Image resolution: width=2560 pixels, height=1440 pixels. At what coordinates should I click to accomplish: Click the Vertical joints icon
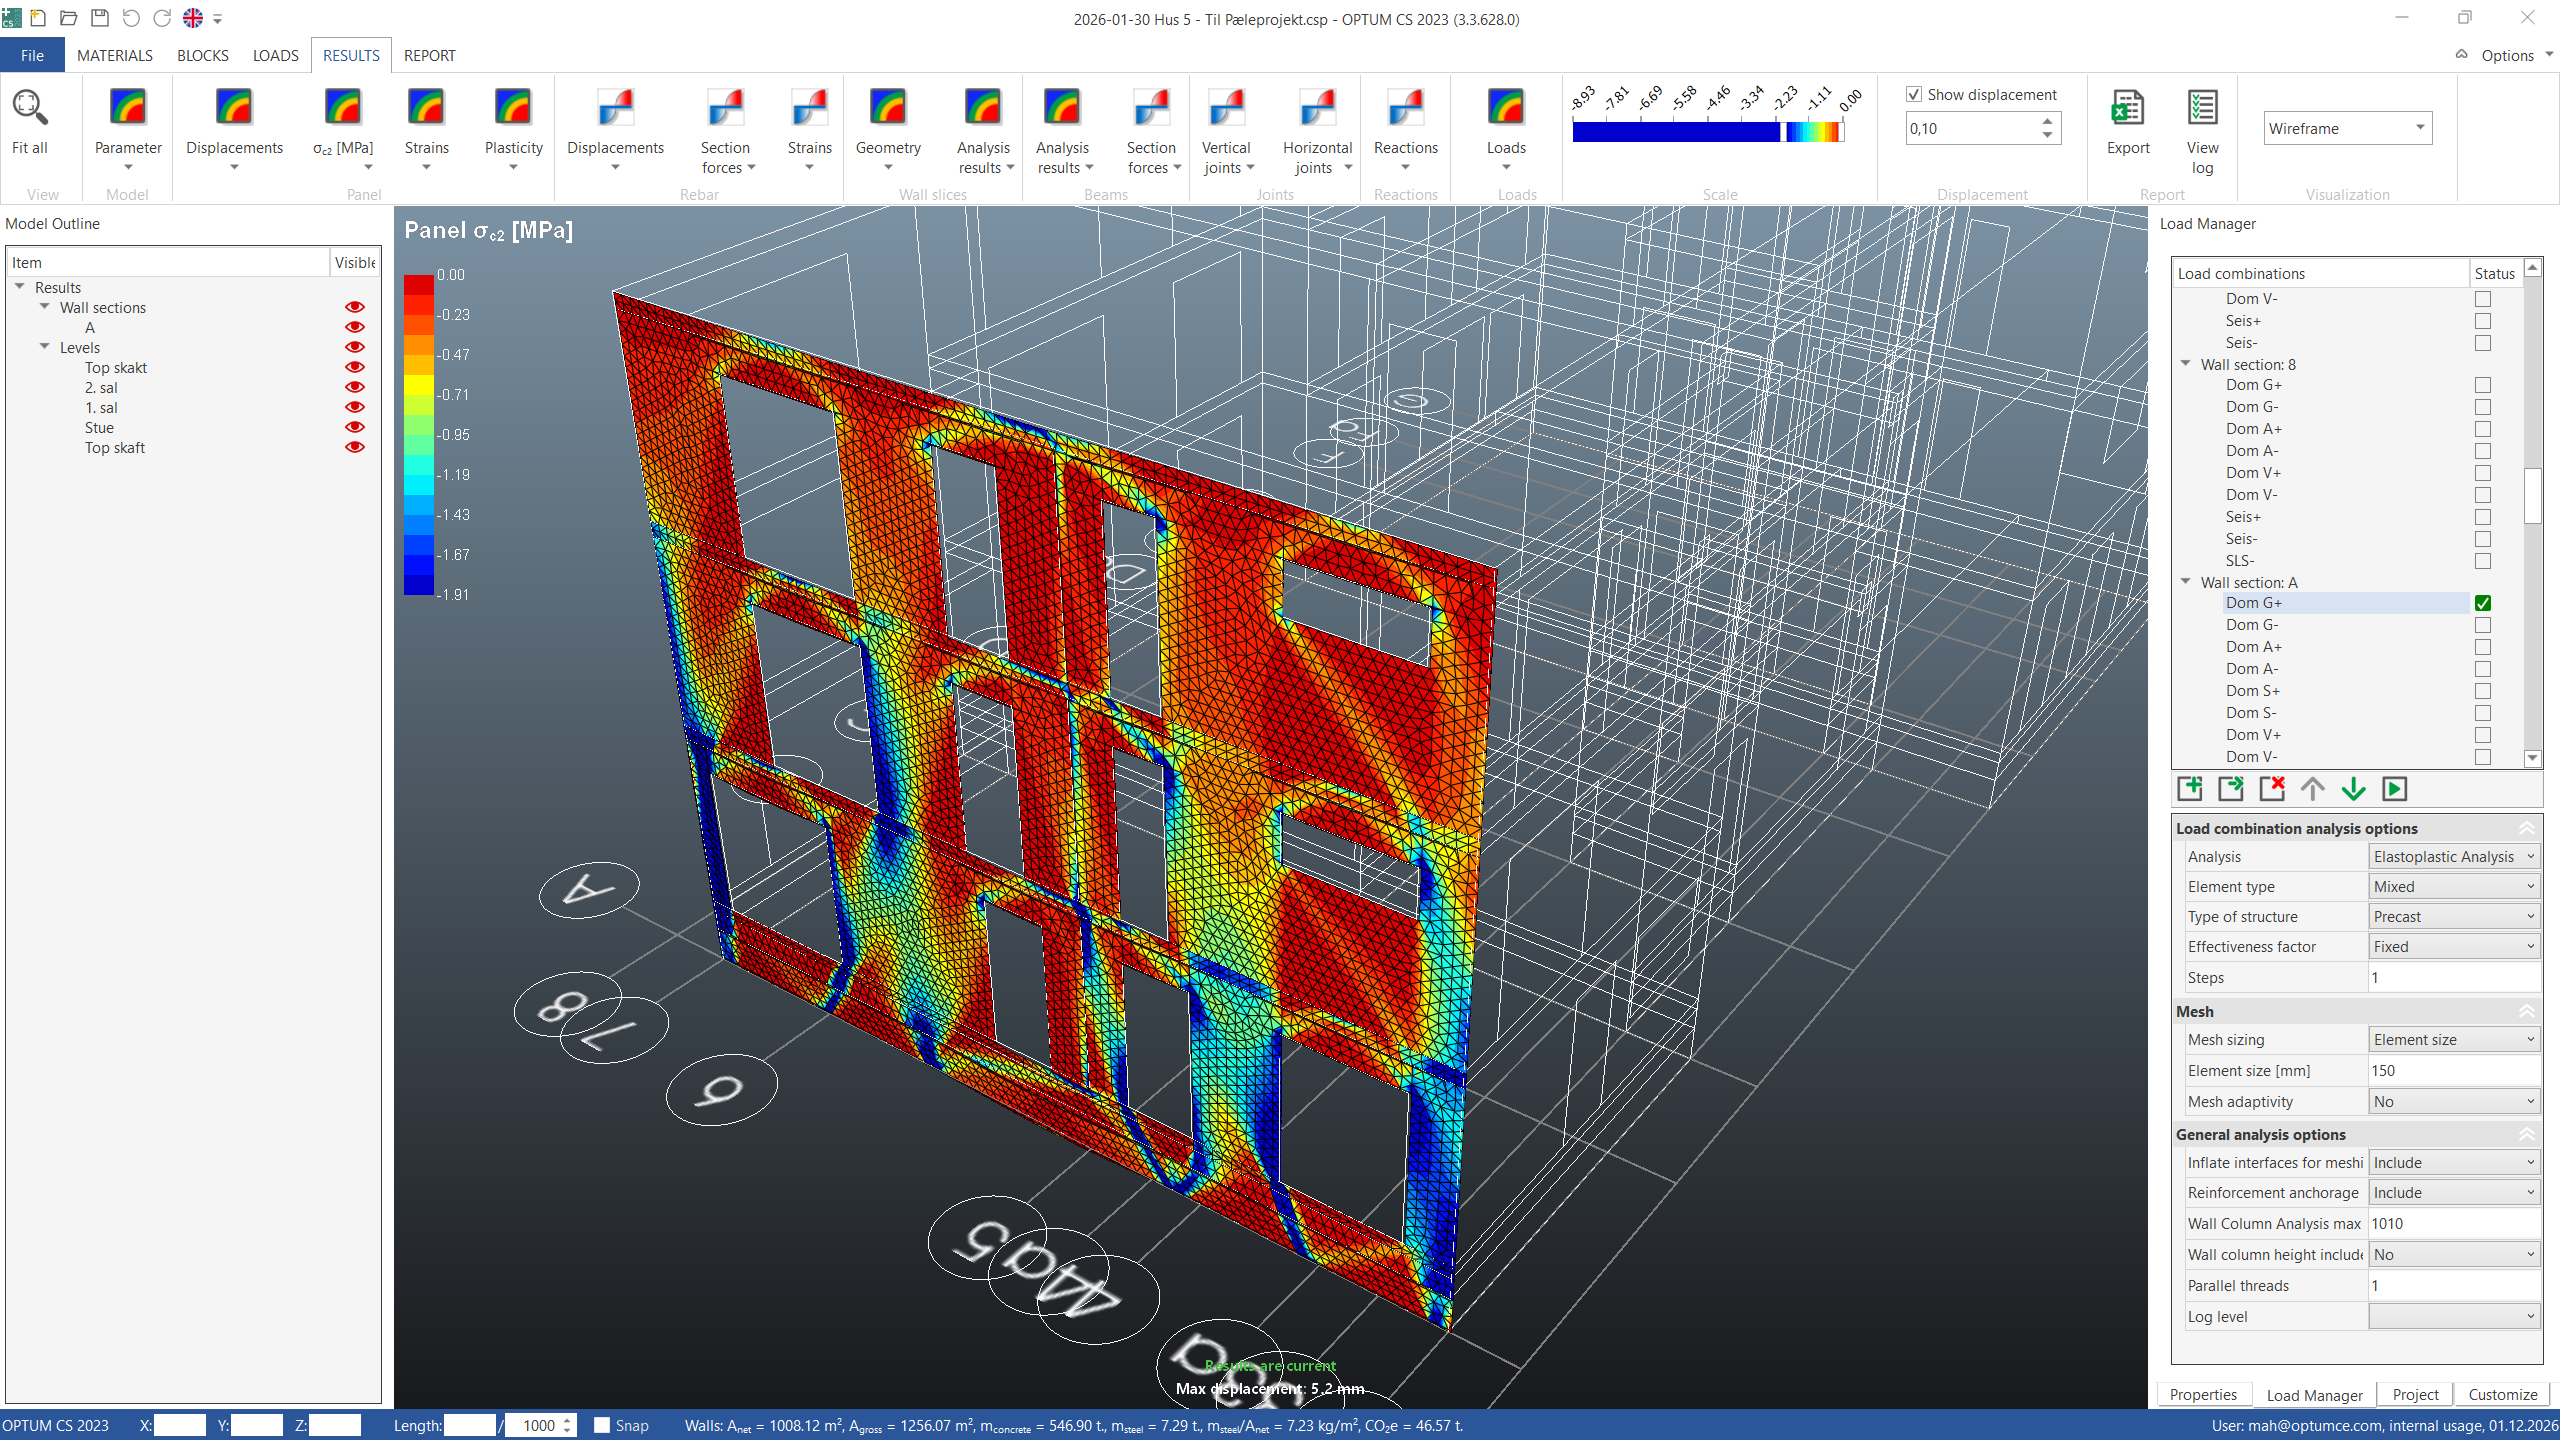click(1226, 108)
